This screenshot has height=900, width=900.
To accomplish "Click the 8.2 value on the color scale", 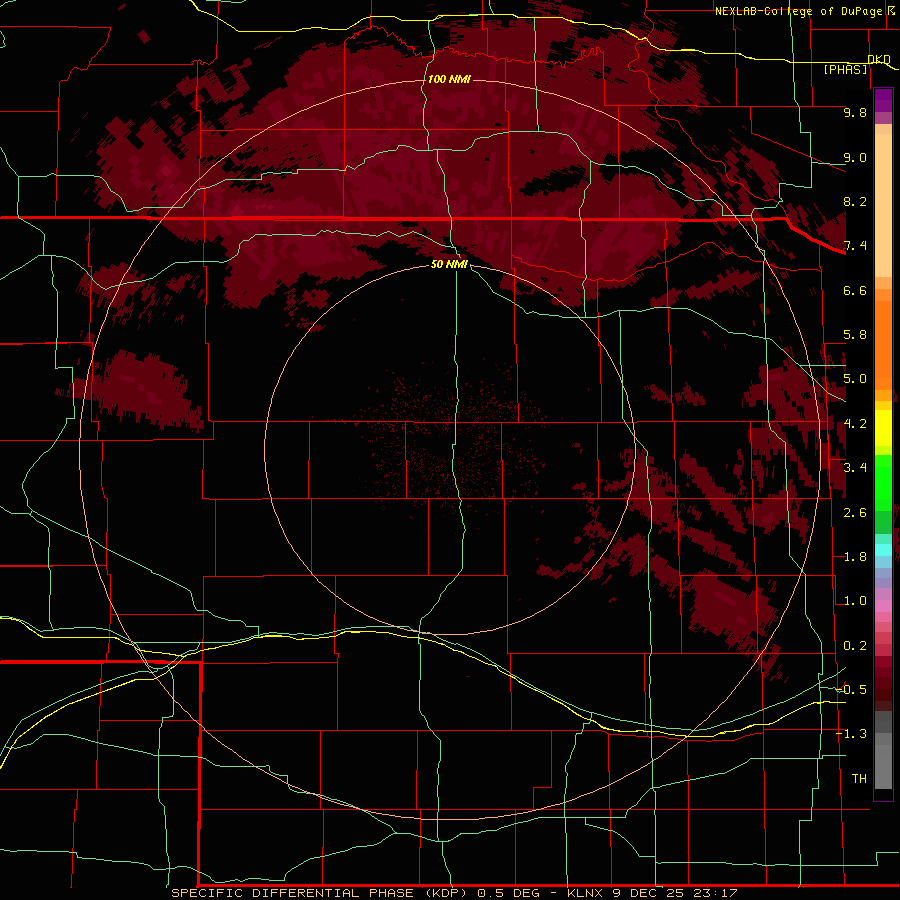I will pyautogui.click(x=855, y=201).
